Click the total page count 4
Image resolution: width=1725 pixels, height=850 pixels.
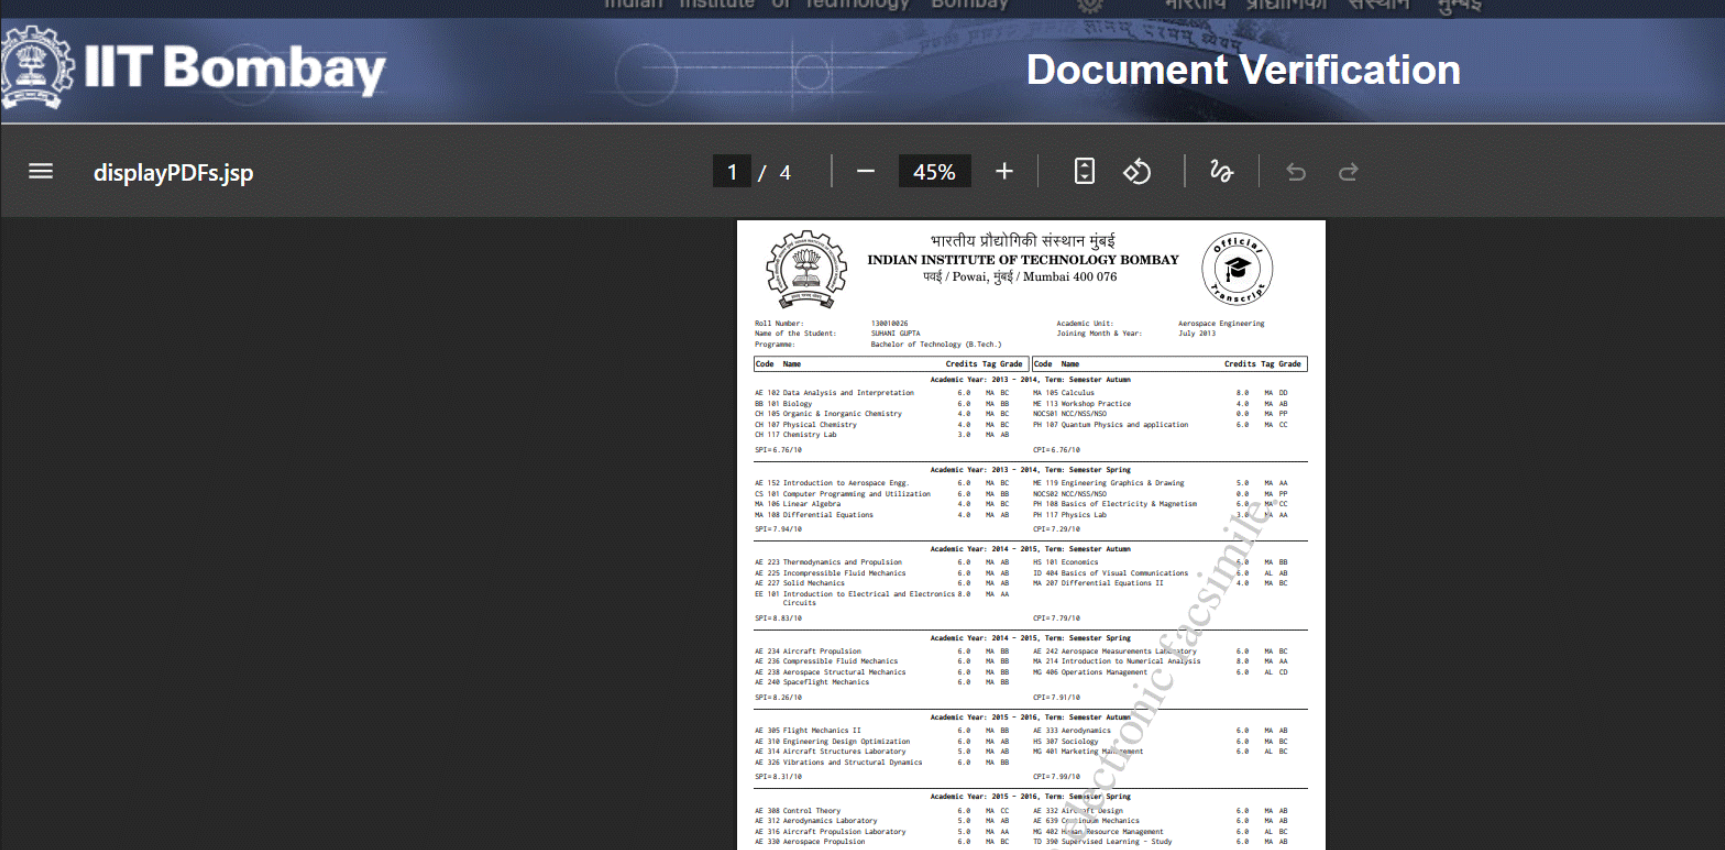pos(785,172)
